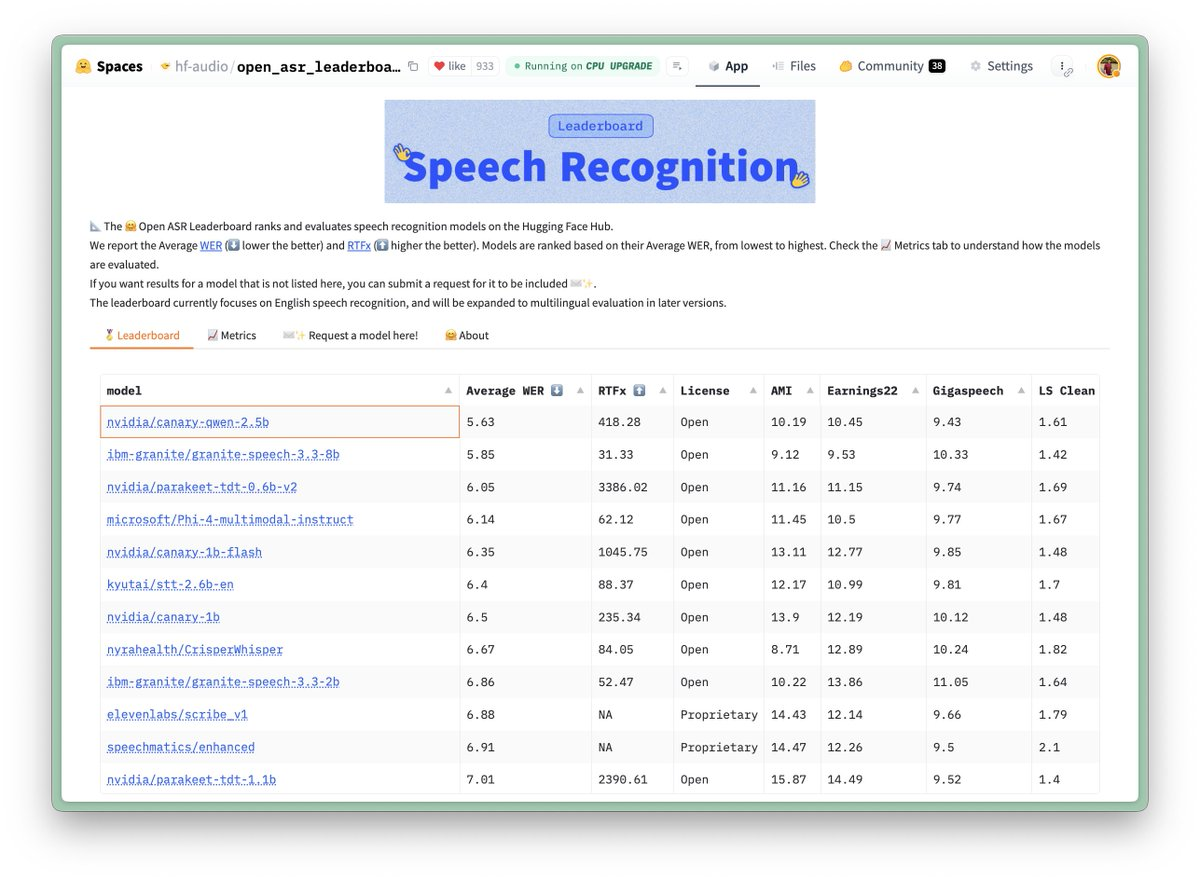Go to Hugging Face Spaces home
Screen dimensions: 1200x880
point(109,67)
